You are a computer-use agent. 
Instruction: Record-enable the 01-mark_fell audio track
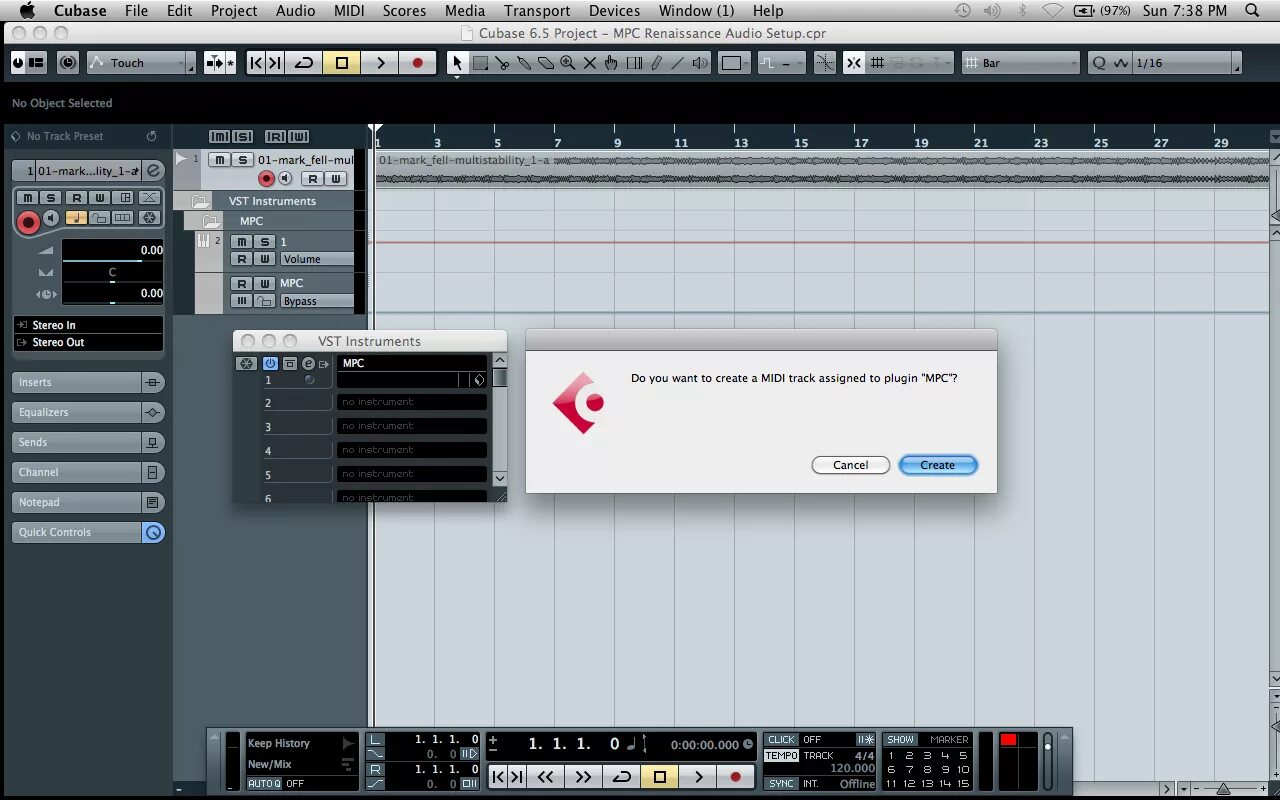point(266,179)
